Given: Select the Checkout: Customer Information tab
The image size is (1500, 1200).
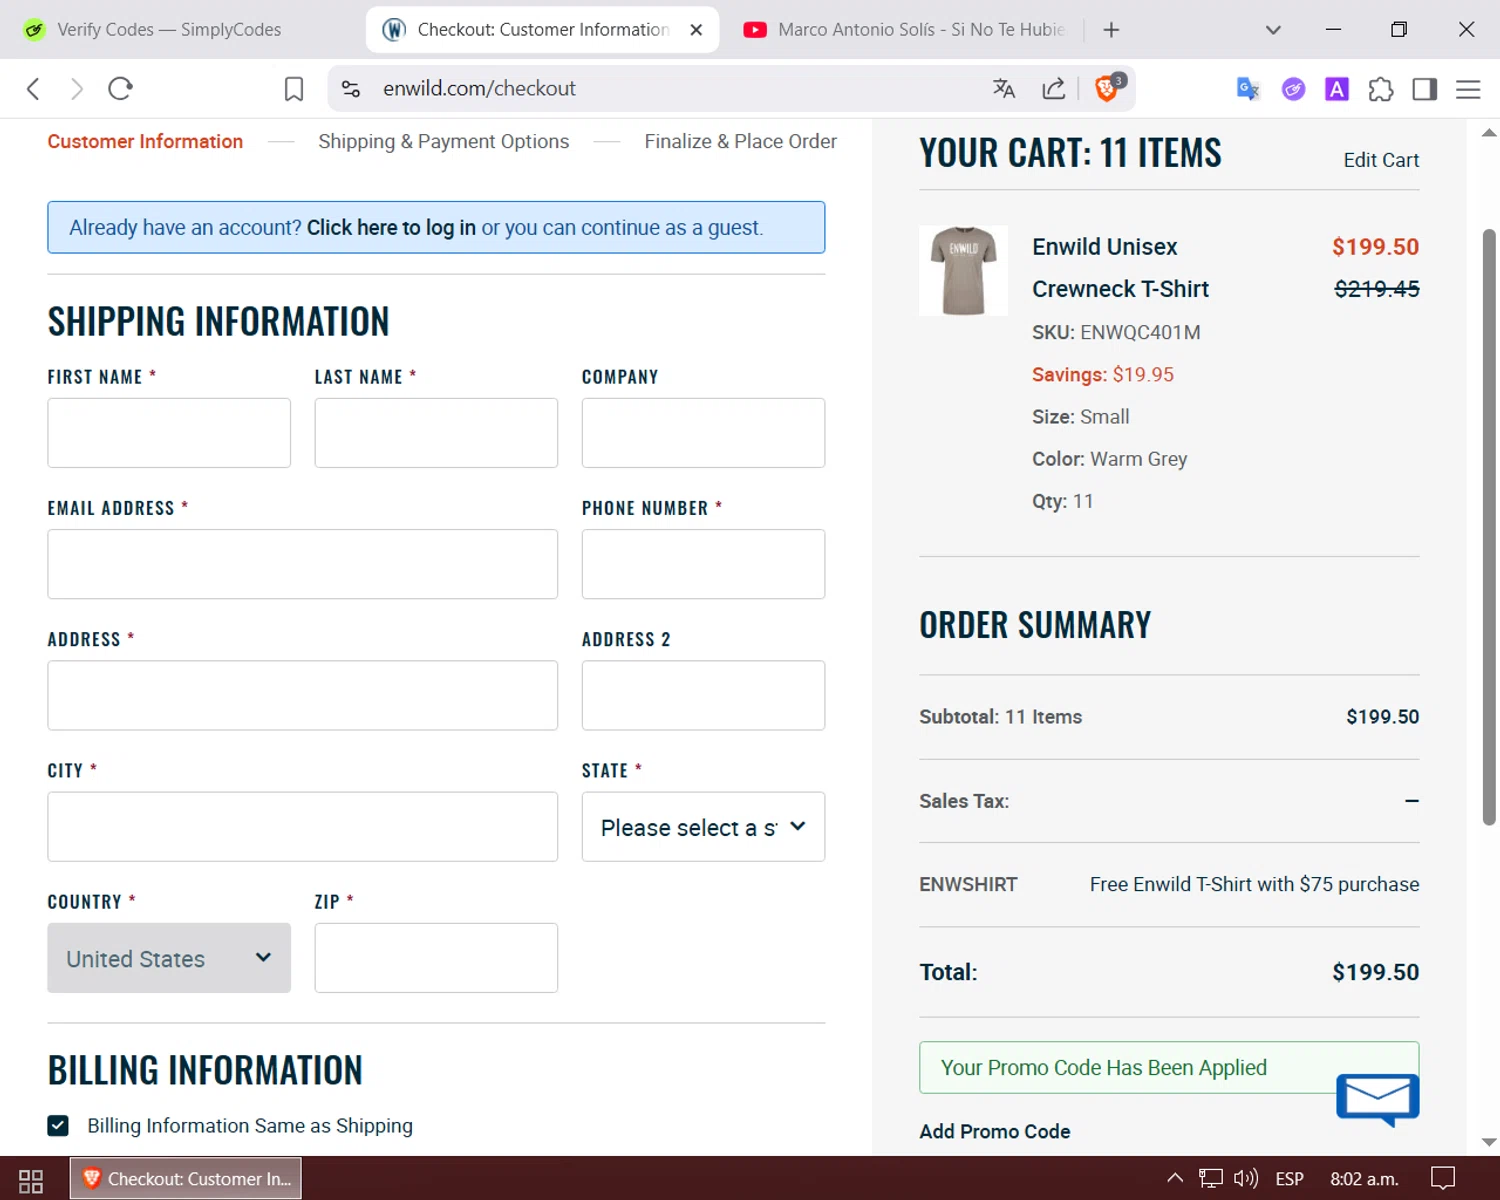Looking at the screenshot, I should (540, 30).
